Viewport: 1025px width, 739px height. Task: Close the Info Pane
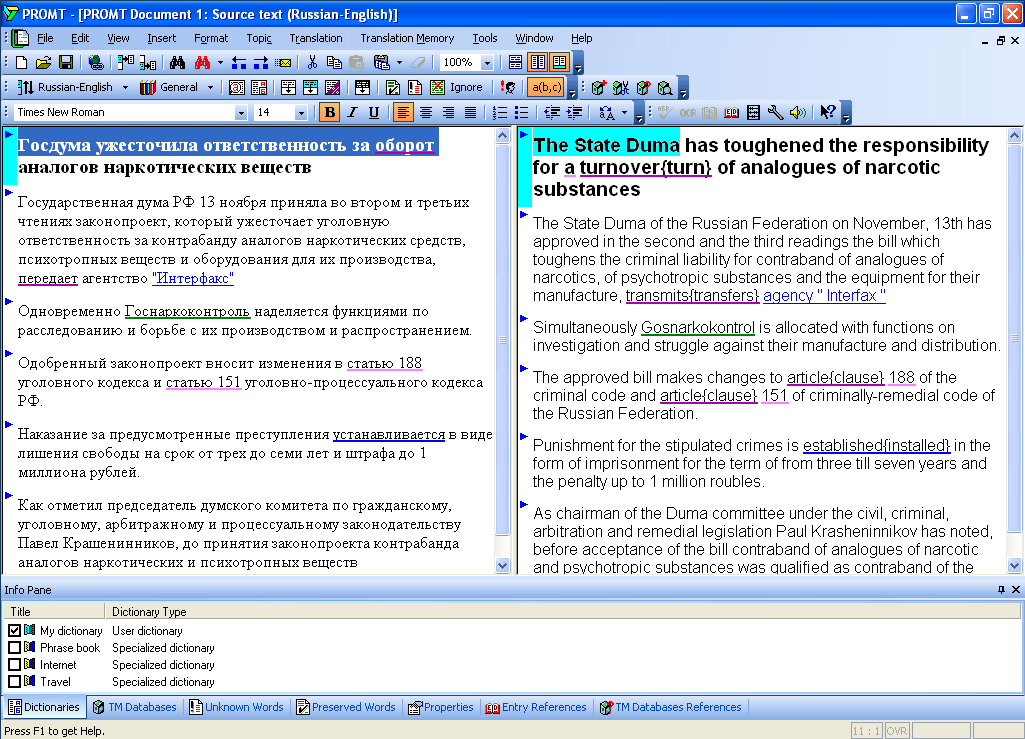[x=1016, y=590]
